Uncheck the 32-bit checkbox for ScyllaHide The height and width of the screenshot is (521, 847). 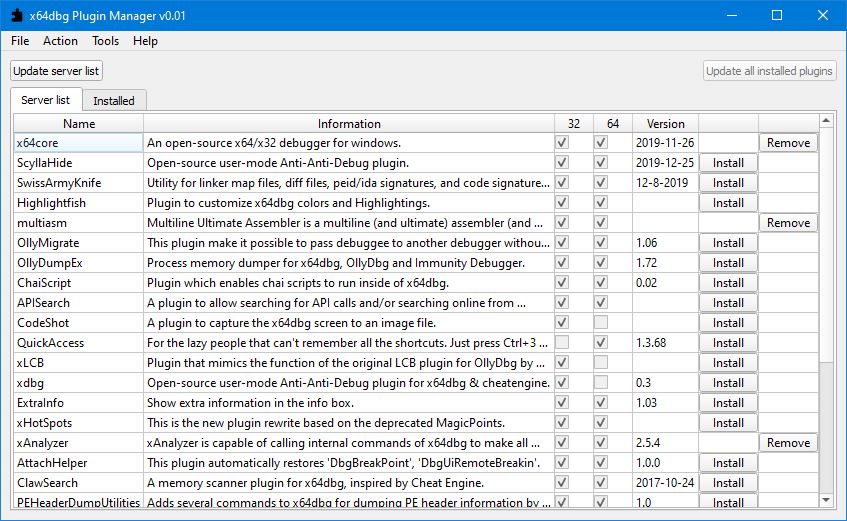tap(562, 162)
